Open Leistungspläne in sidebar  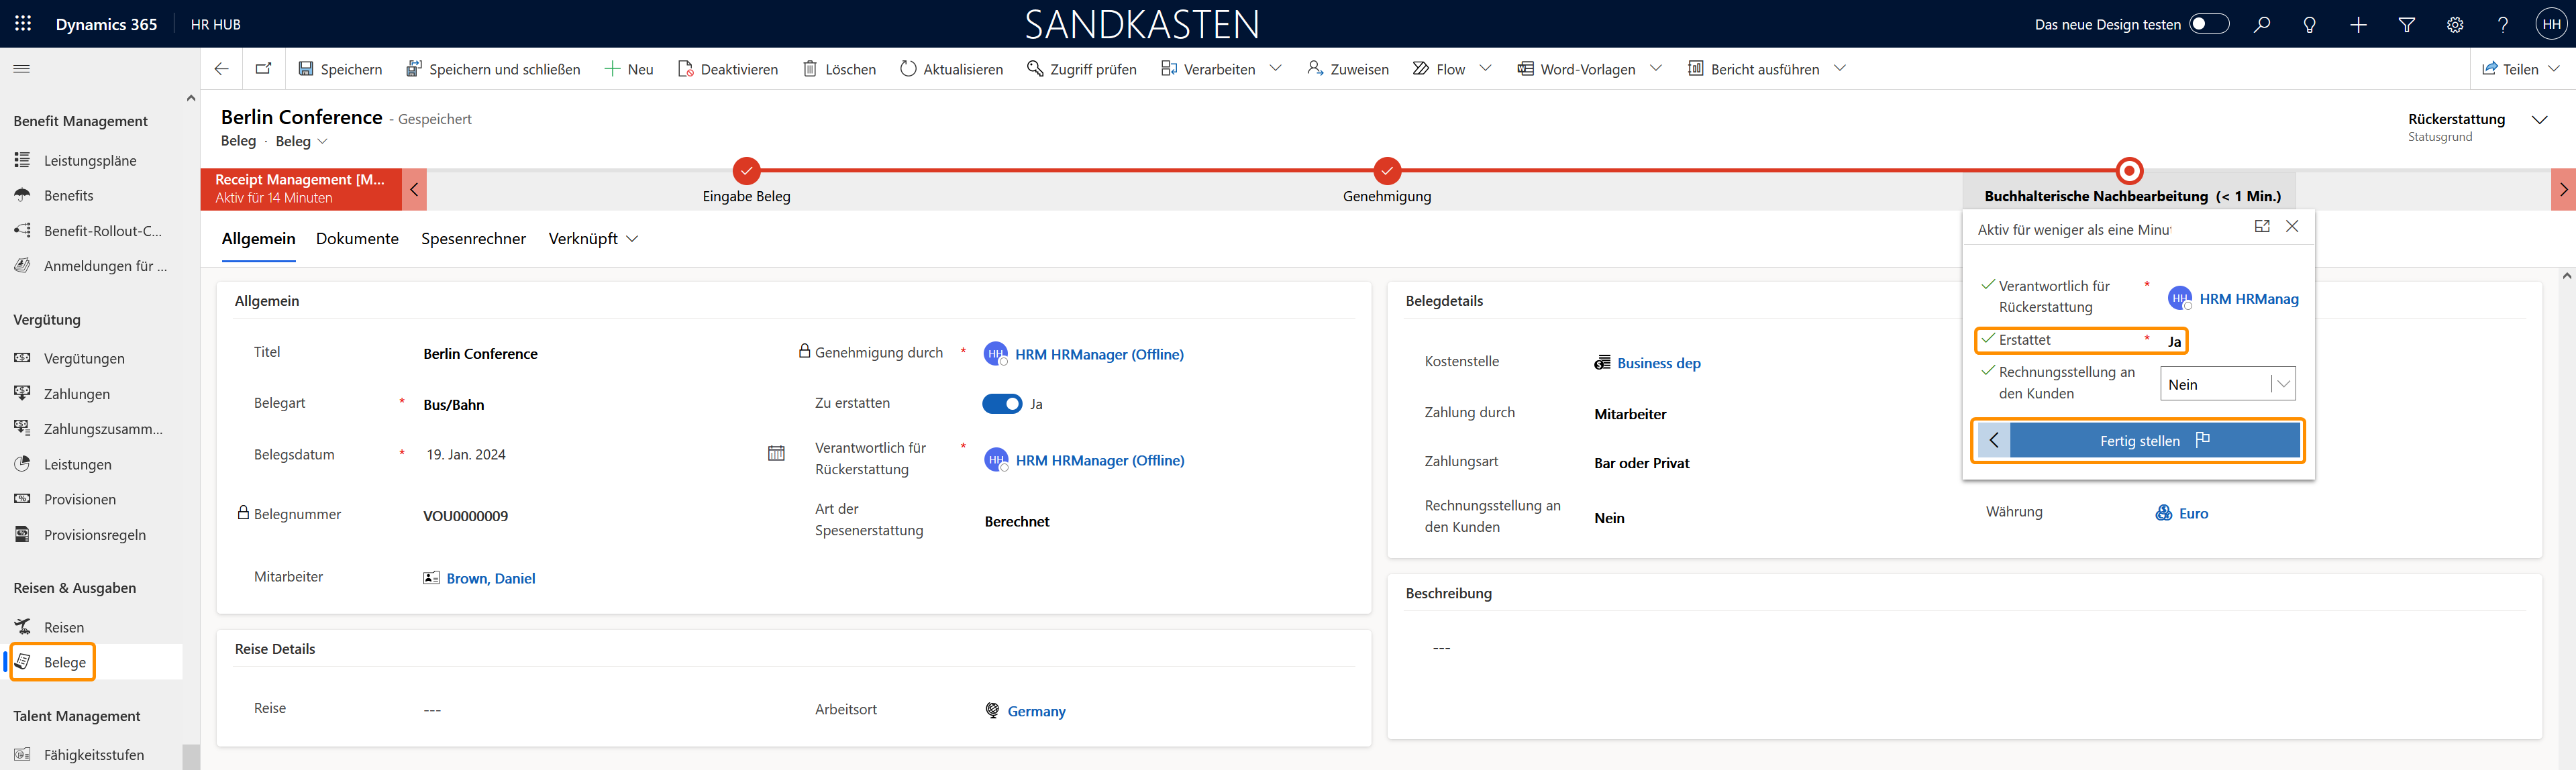point(90,161)
